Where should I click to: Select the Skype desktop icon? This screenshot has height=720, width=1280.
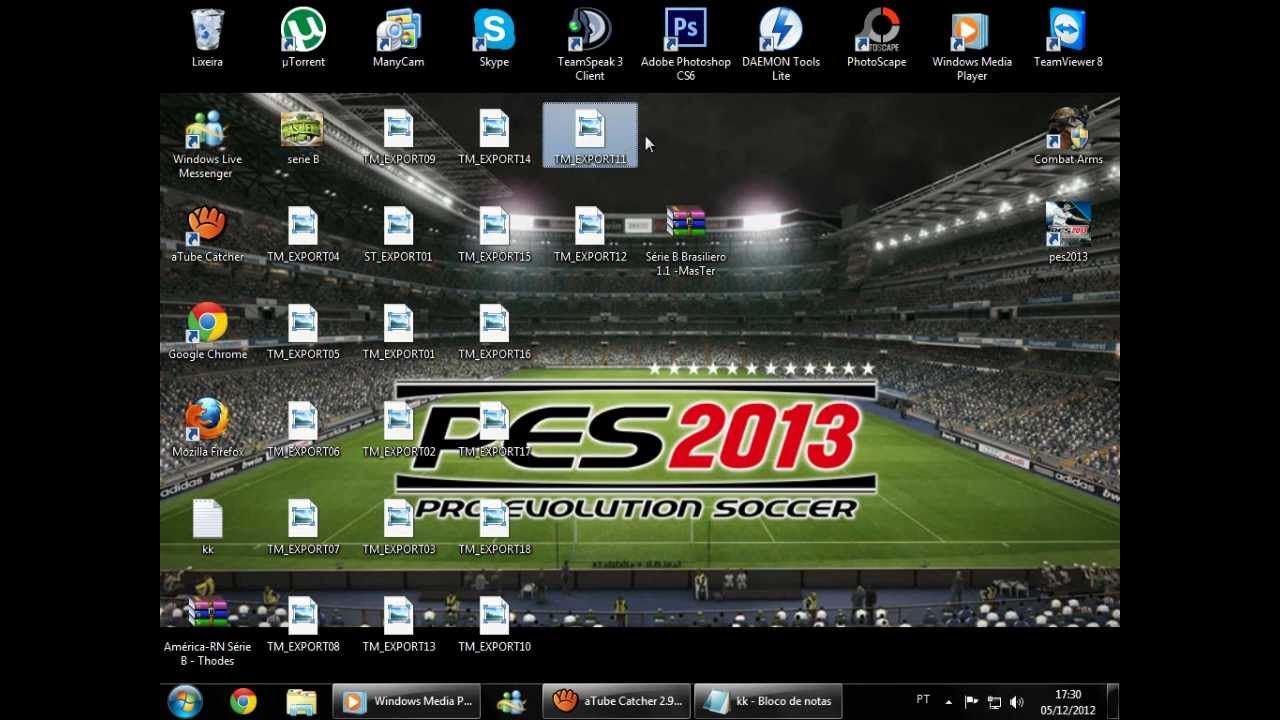tap(494, 38)
